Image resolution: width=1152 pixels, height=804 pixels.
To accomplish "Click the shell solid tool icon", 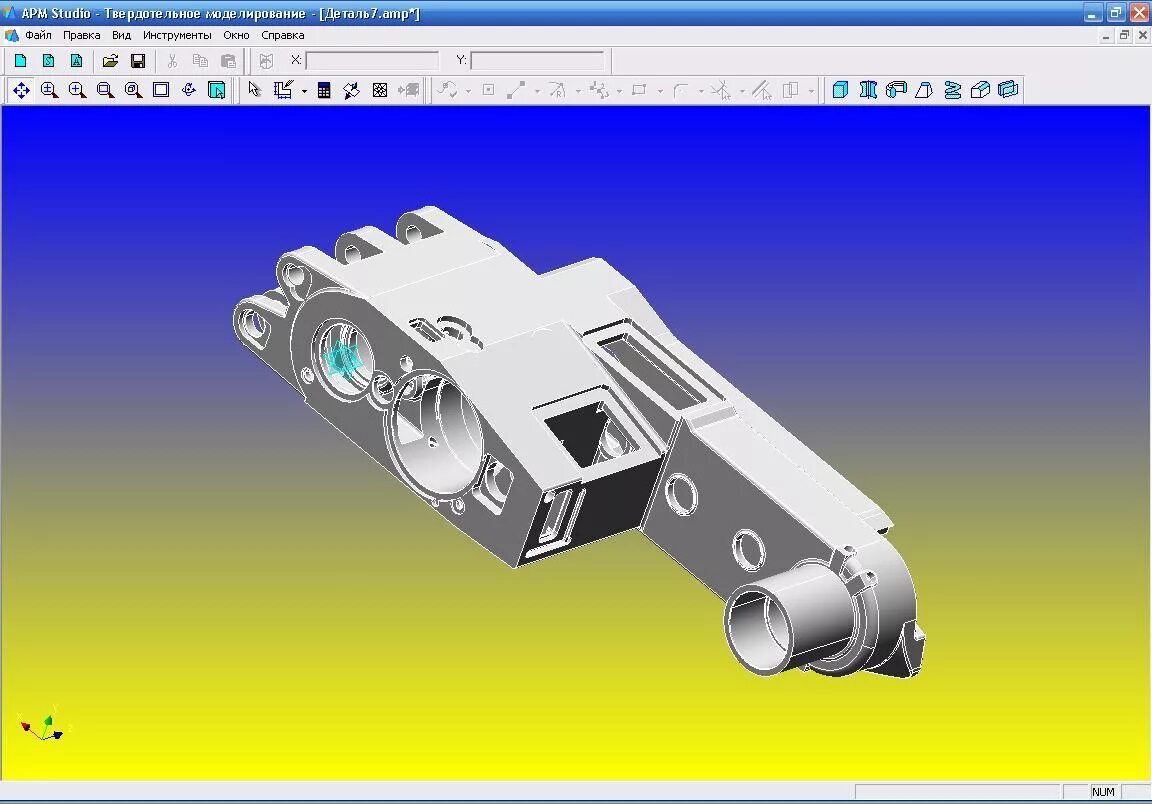I will pos(1008,90).
